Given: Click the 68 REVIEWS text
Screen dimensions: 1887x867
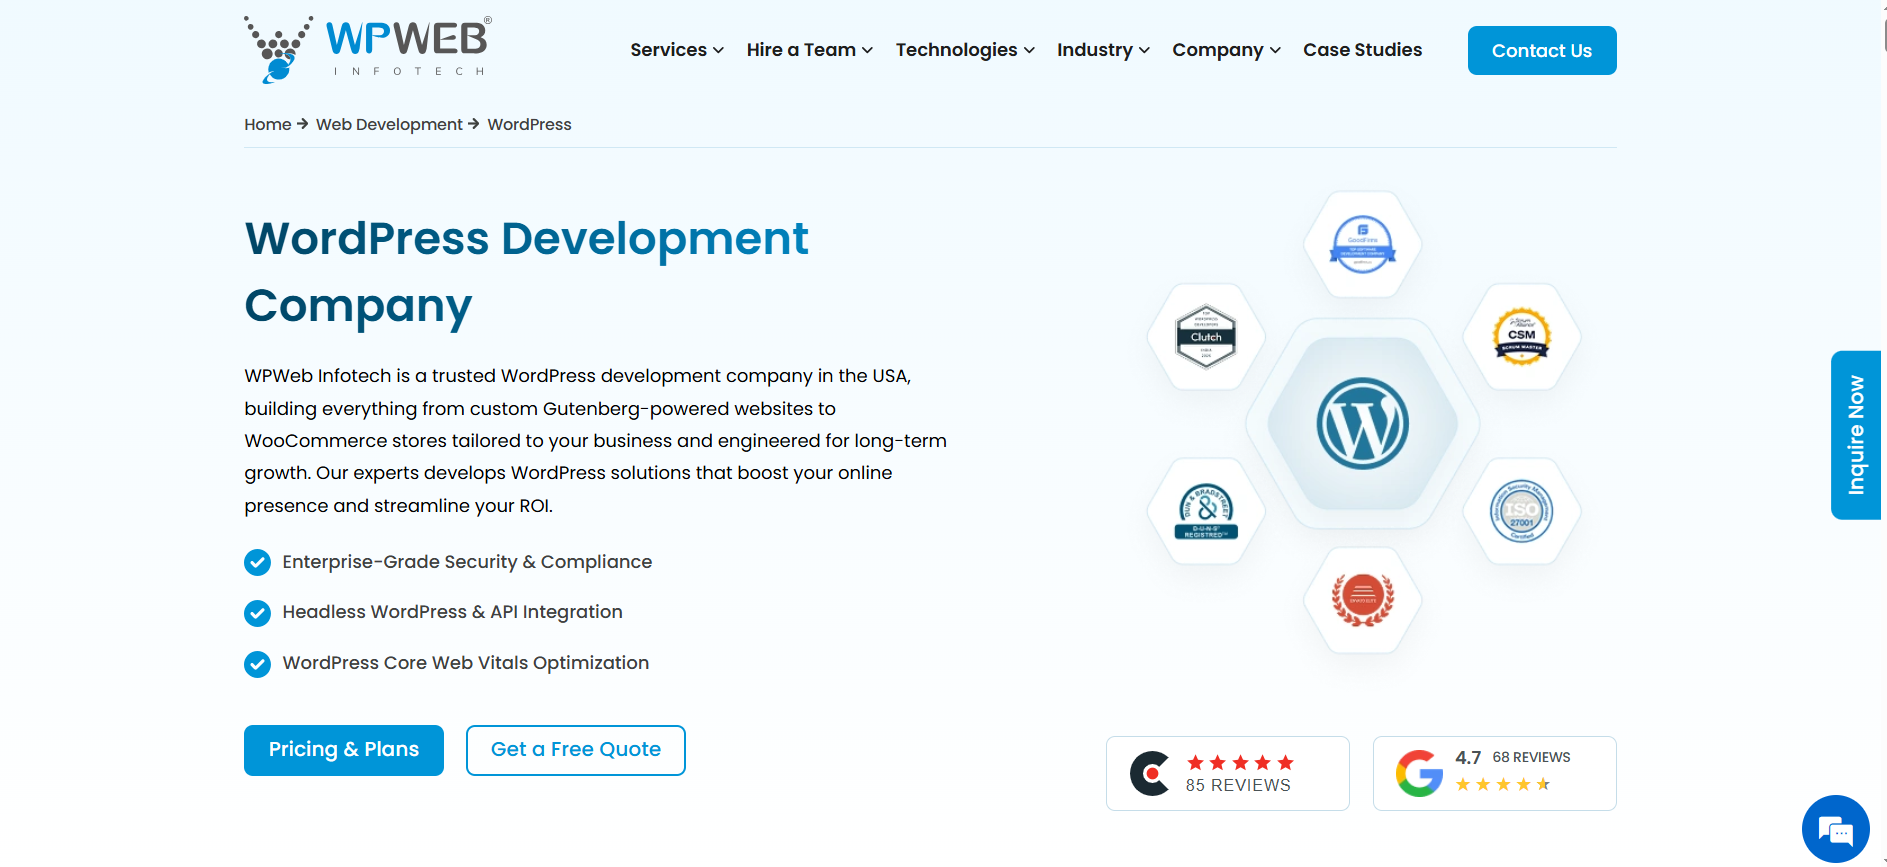Looking at the screenshot, I should click(1531, 757).
